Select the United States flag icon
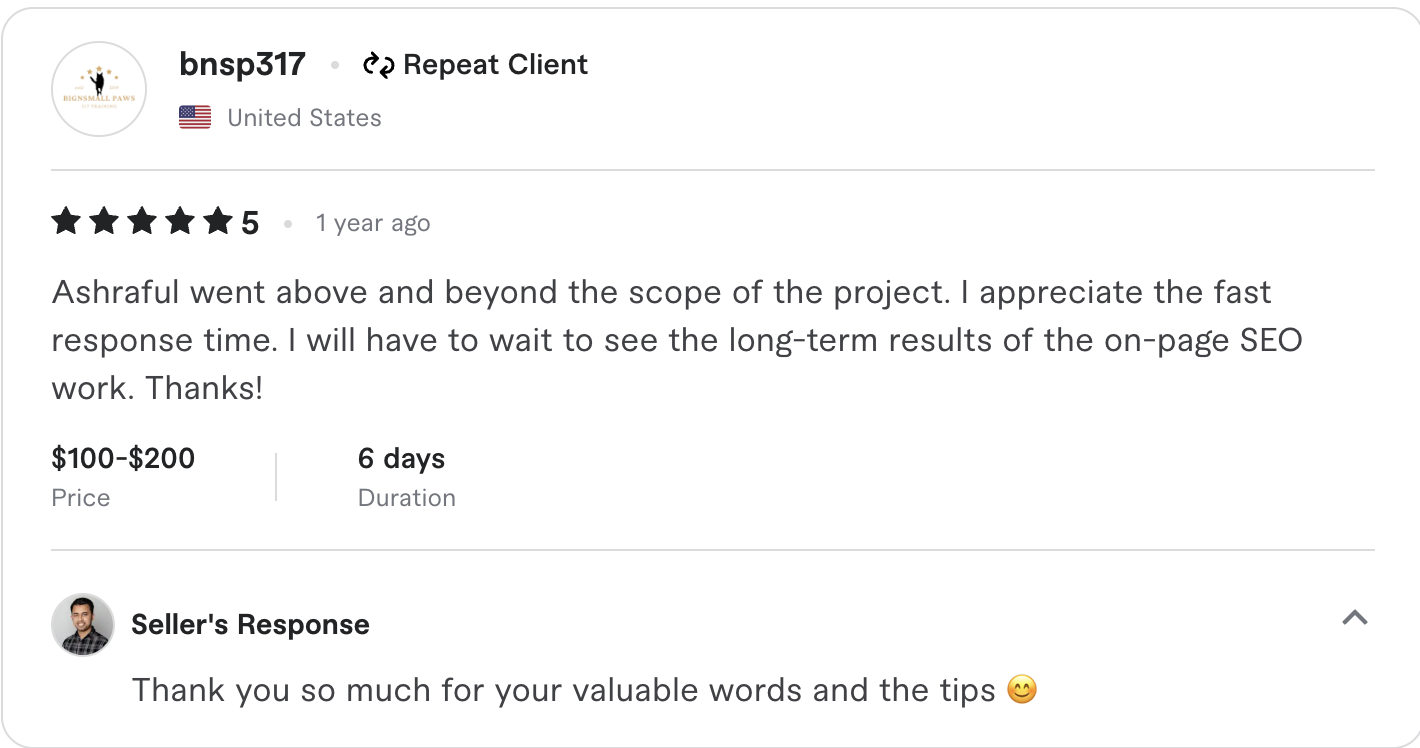Screen dimensions: 1420x748 194,117
